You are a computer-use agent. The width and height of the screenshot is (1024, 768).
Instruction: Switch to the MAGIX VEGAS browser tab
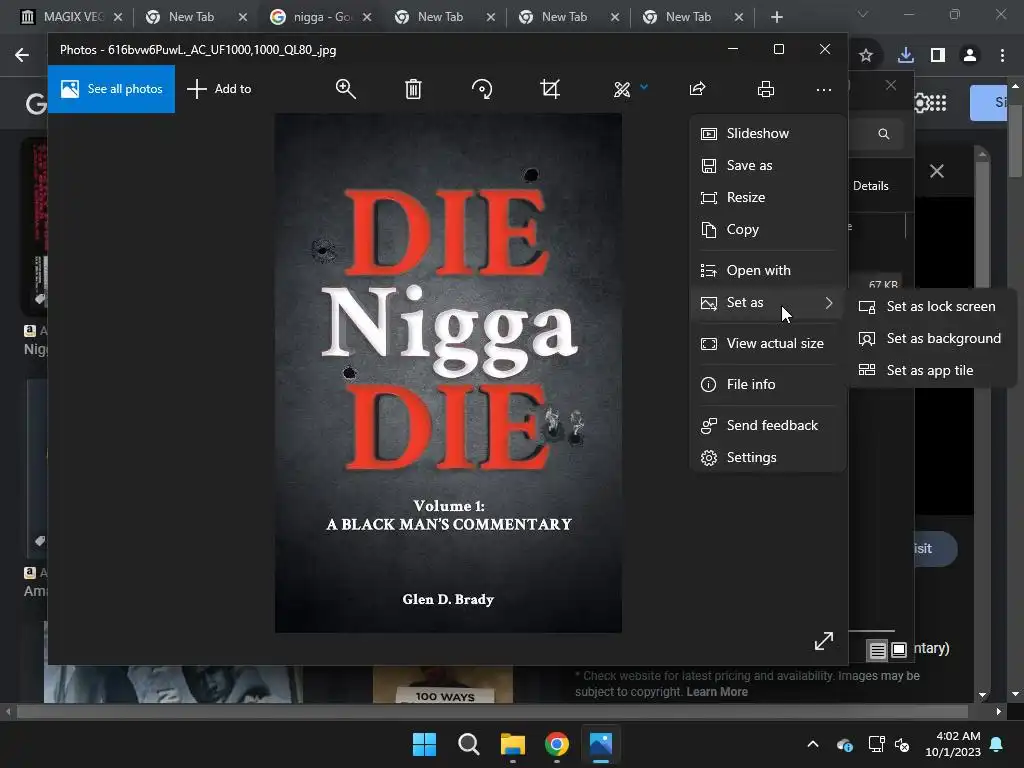pos(71,17)
